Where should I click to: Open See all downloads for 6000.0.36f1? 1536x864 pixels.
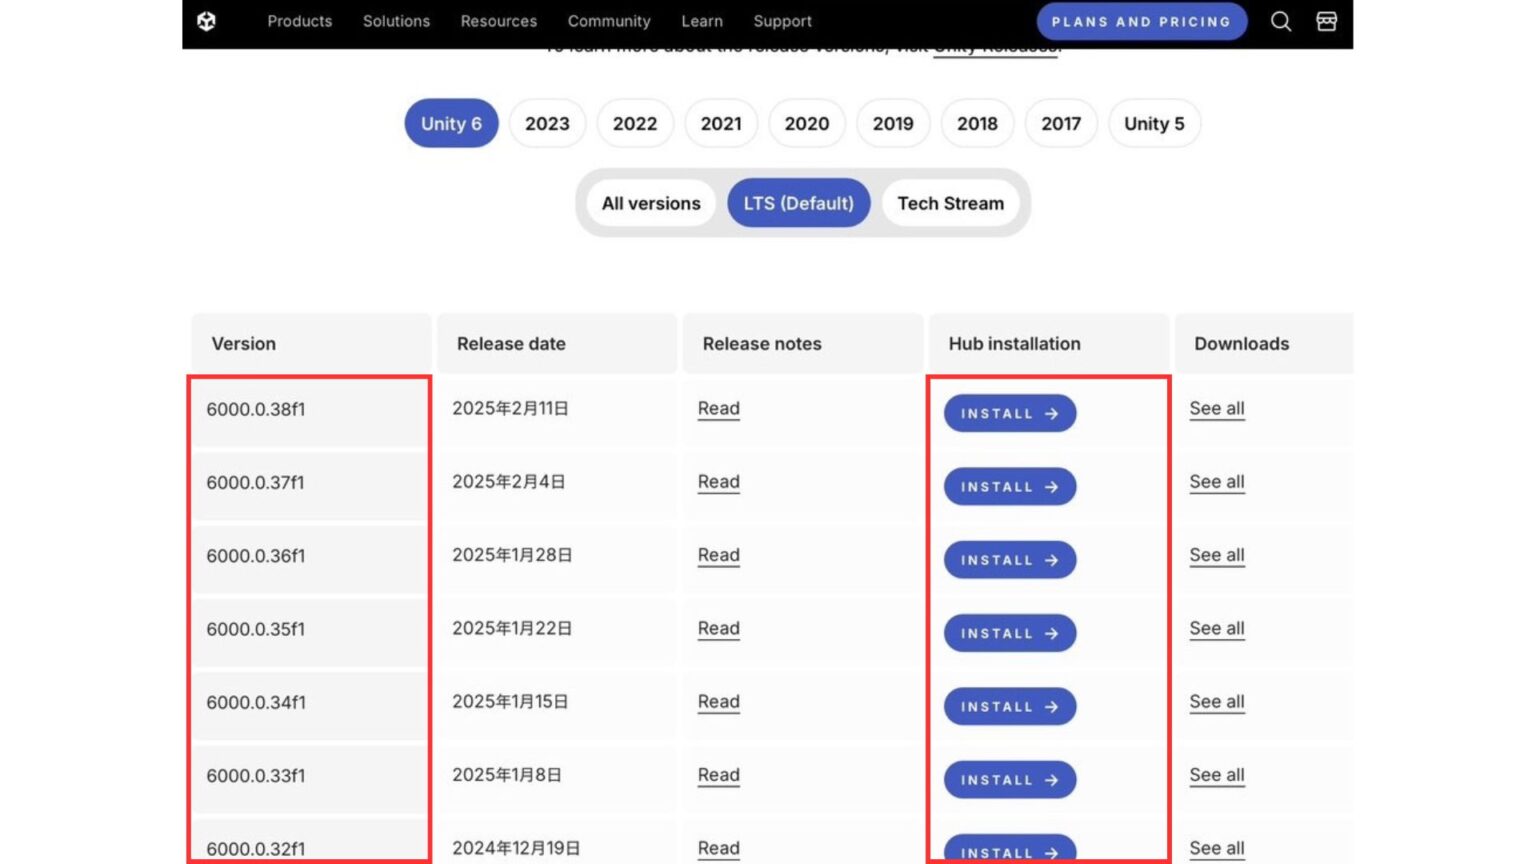(1216, 555)
